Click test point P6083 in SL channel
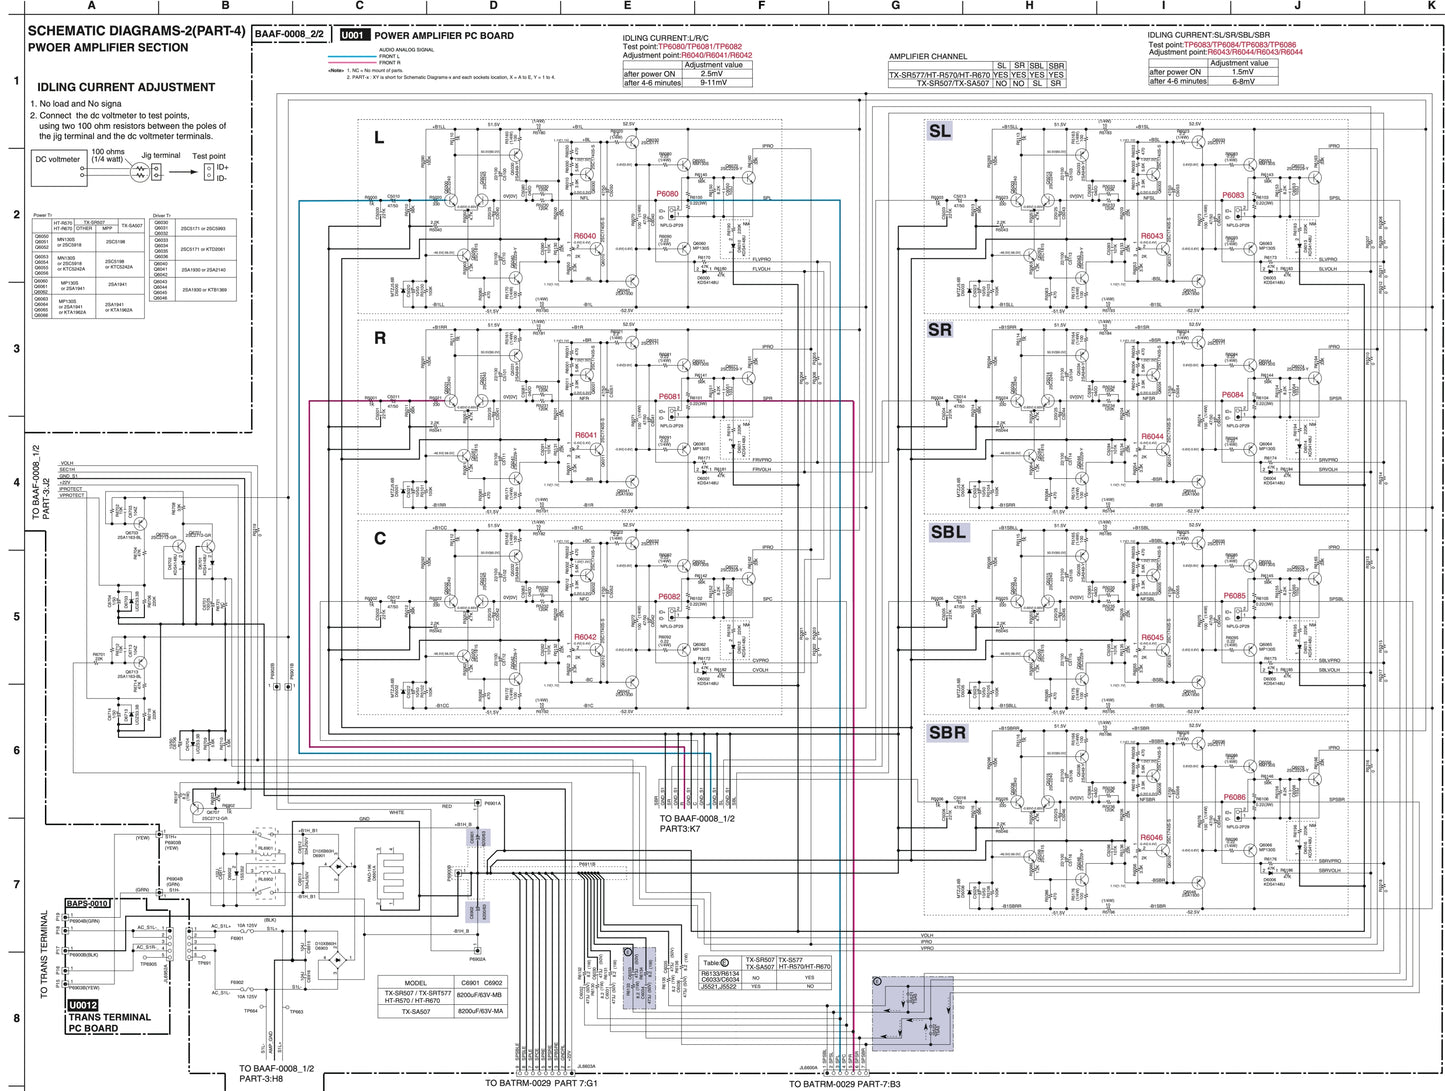Viewport: 1445px width, 1091px height. tap(1233, 195)
